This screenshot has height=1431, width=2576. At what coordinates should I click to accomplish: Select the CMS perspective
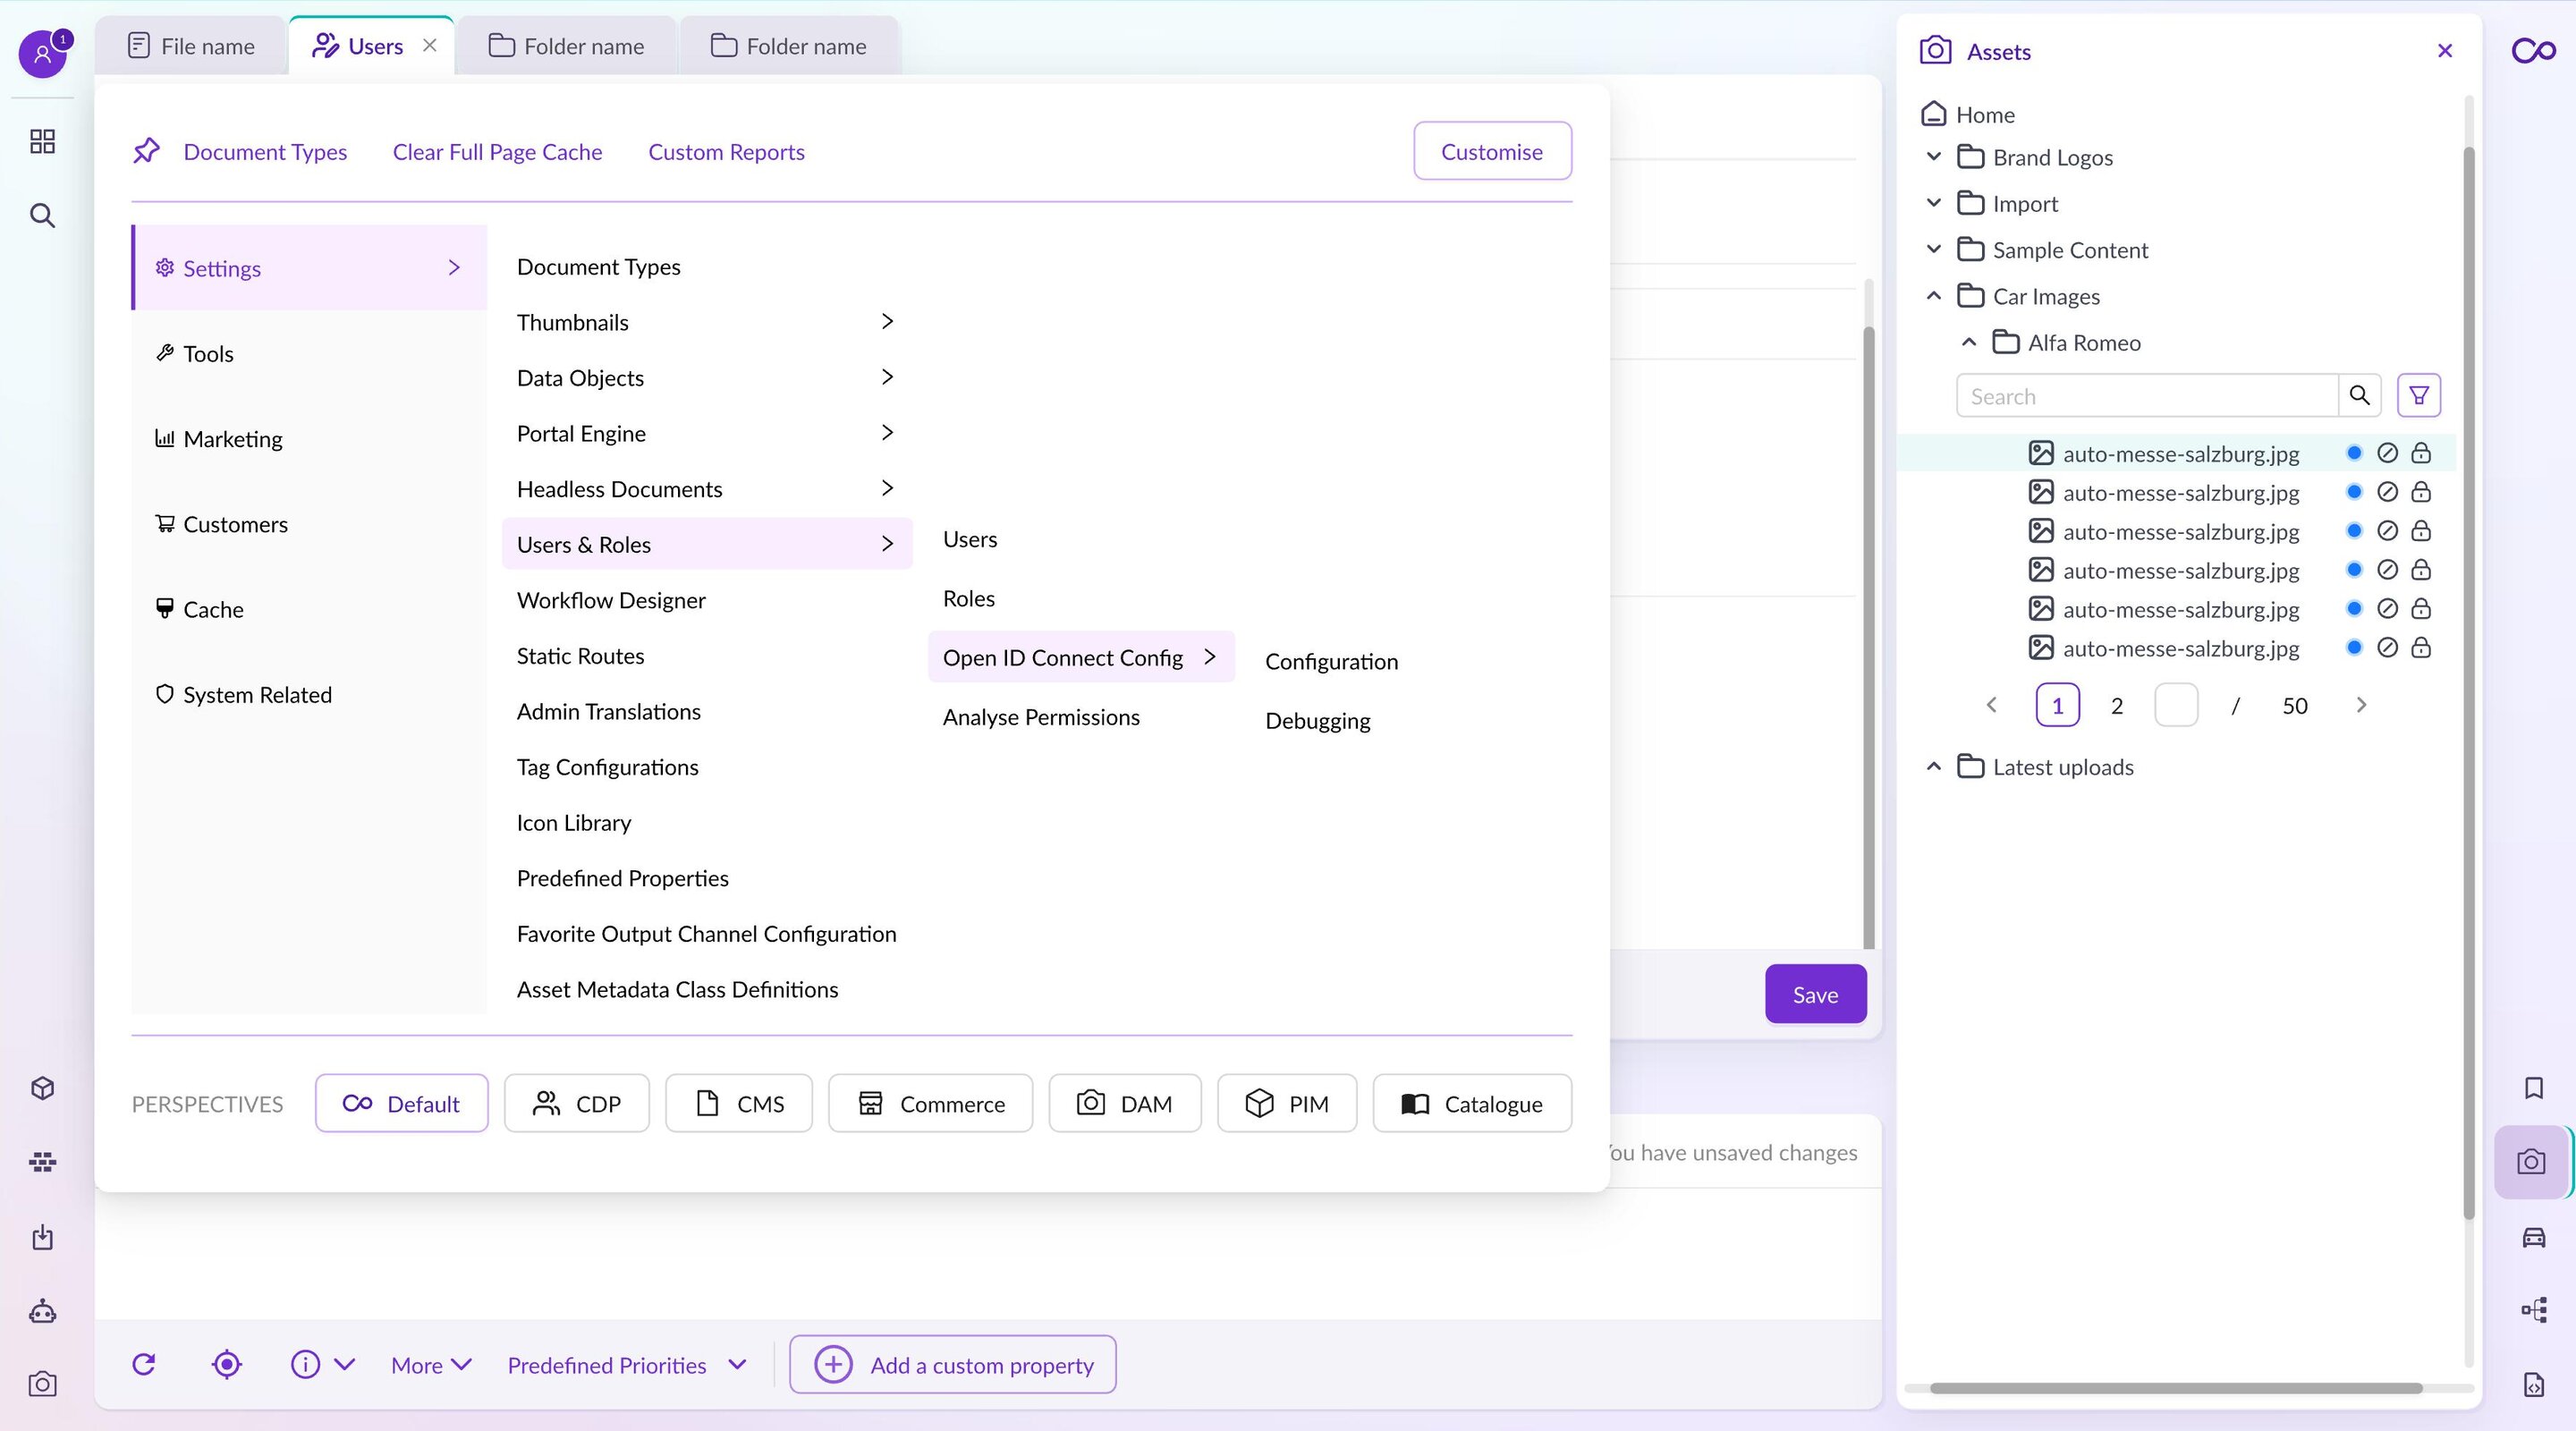pyautogui.click(x=739, y=1103)
